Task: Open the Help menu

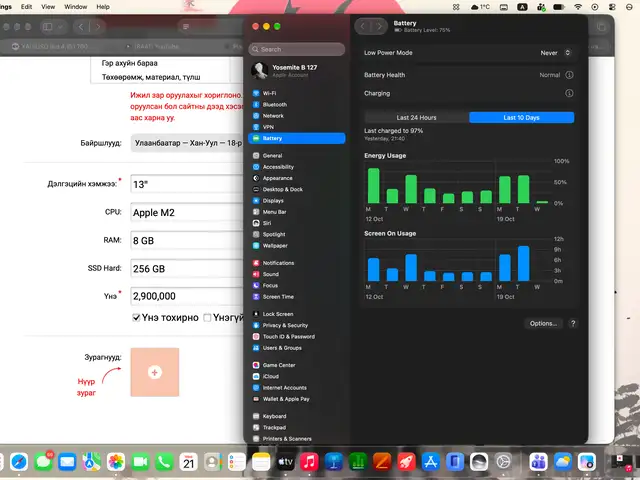Action: coord(103,7)
